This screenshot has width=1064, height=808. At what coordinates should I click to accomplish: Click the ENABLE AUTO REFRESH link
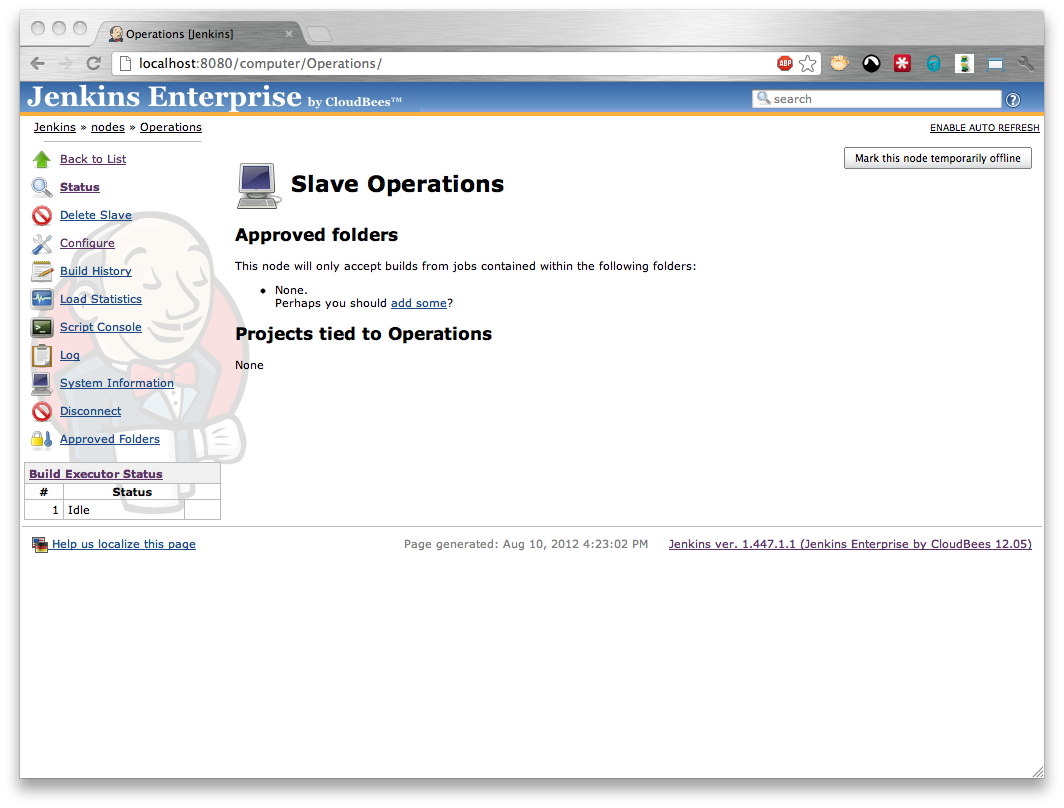[984, 128]
